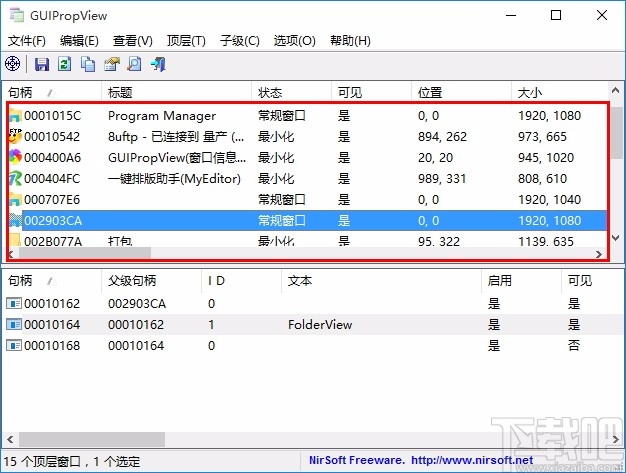Screen dimensions: 626x473
Task: Click the Refresh toolbar icon
Action: pos(65,64)
